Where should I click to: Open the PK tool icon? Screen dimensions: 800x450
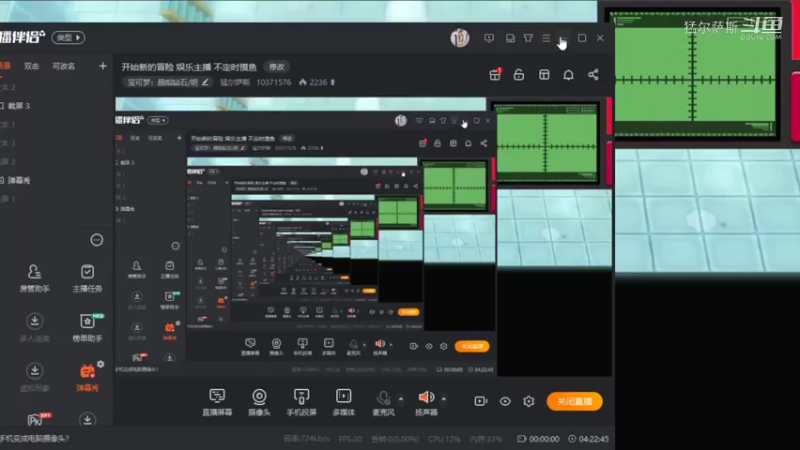38,419
